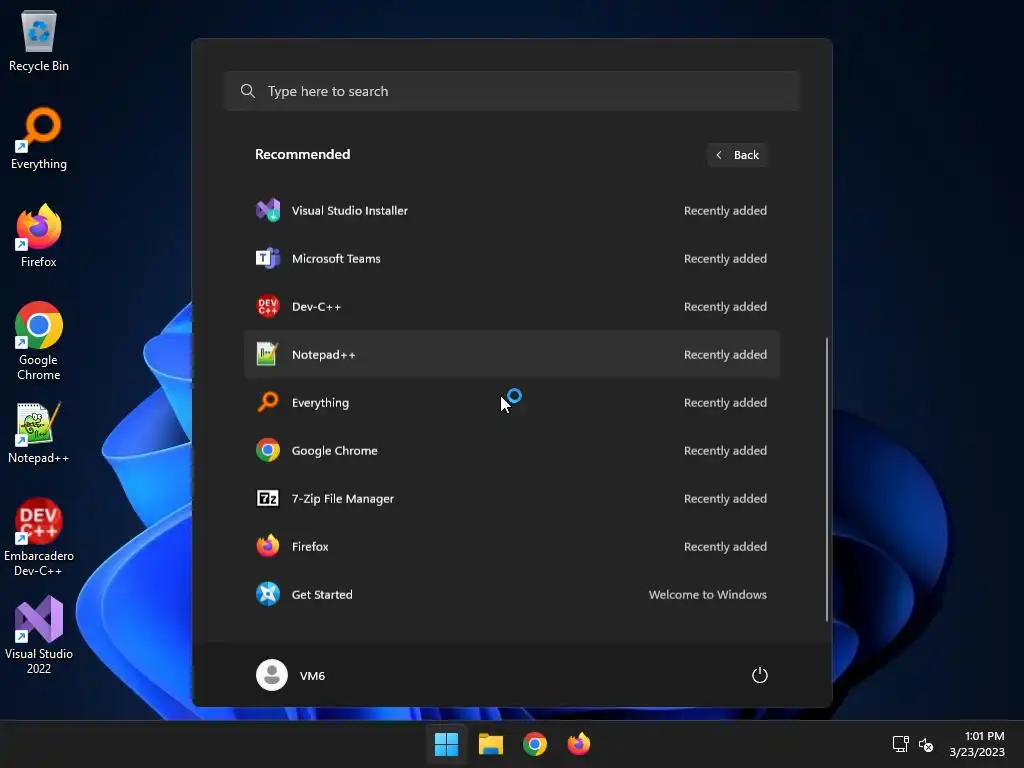Click the 'Everything' list label
This screenshot has width=1024, height=768.
[x=320, y=403]
